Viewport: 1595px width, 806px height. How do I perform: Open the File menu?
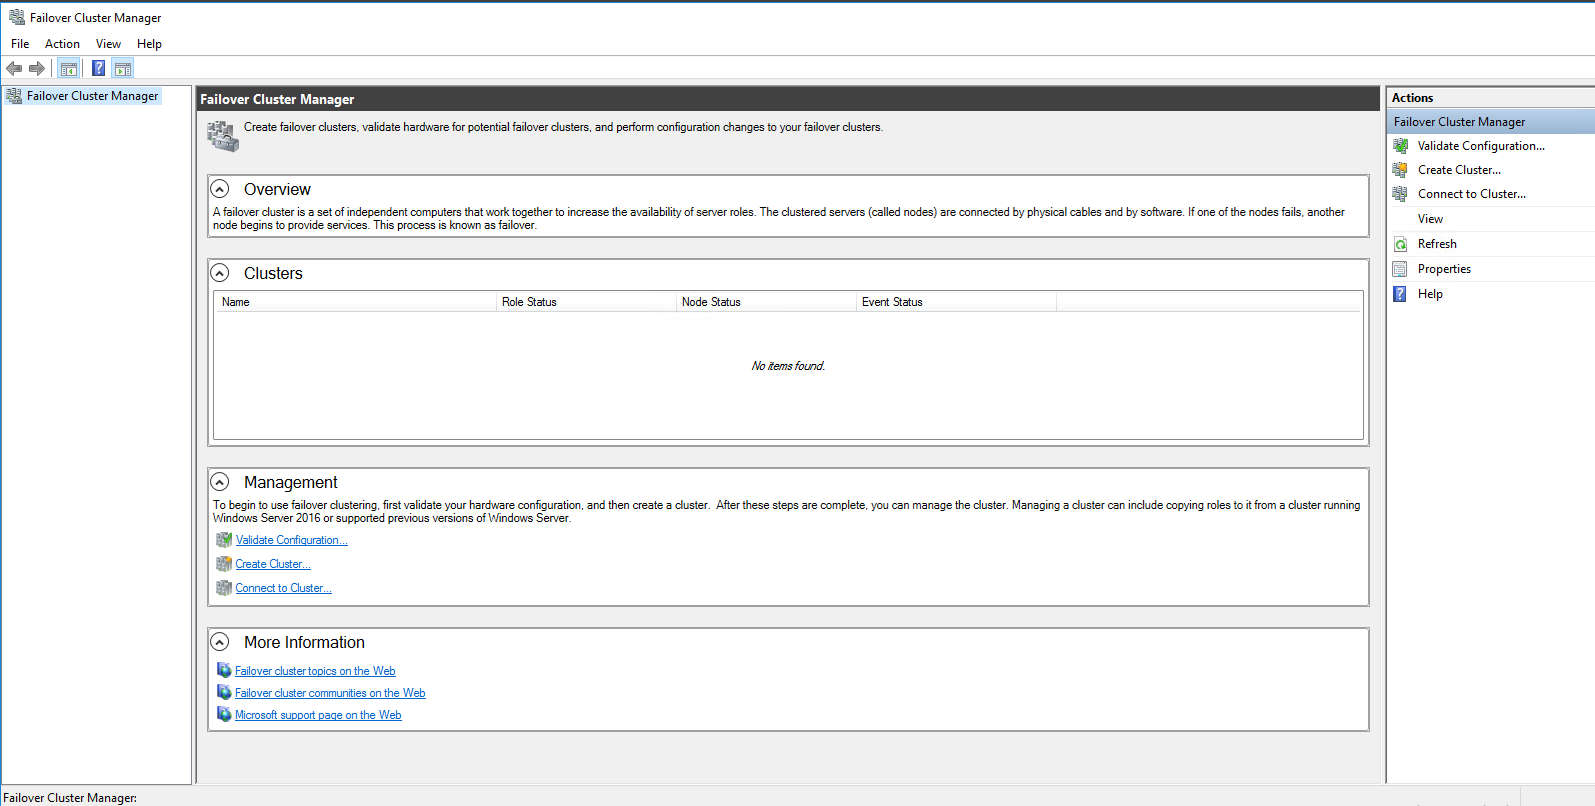click(x=20, y=44)
